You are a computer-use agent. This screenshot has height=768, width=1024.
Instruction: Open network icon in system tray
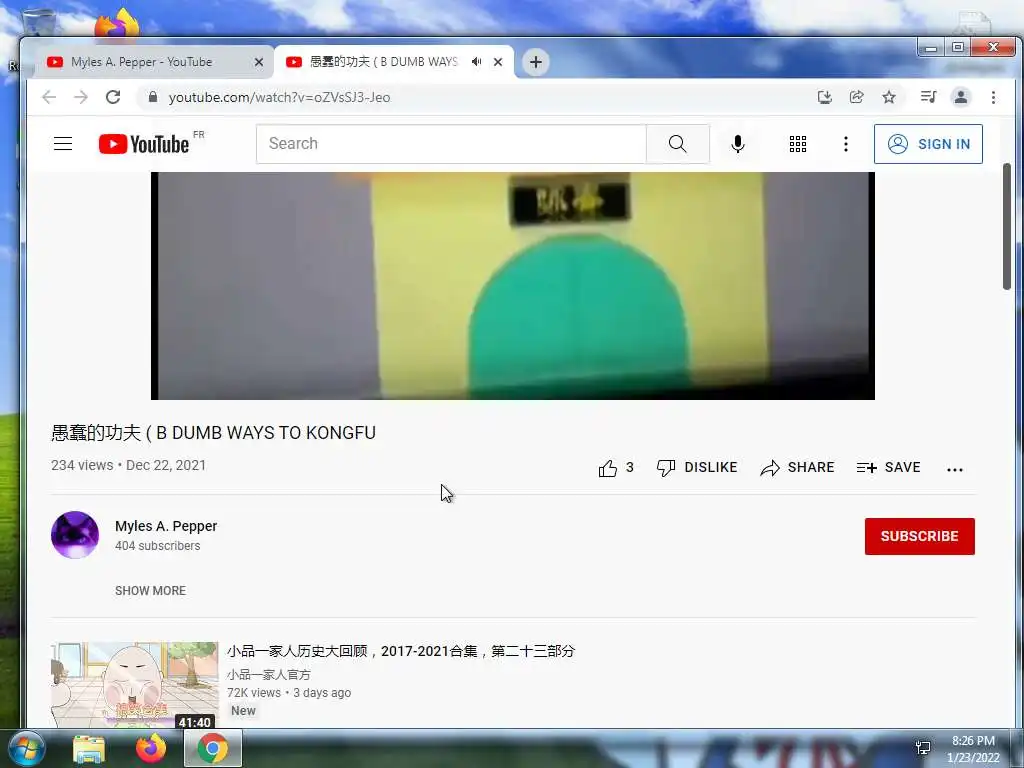click(923, 748)
